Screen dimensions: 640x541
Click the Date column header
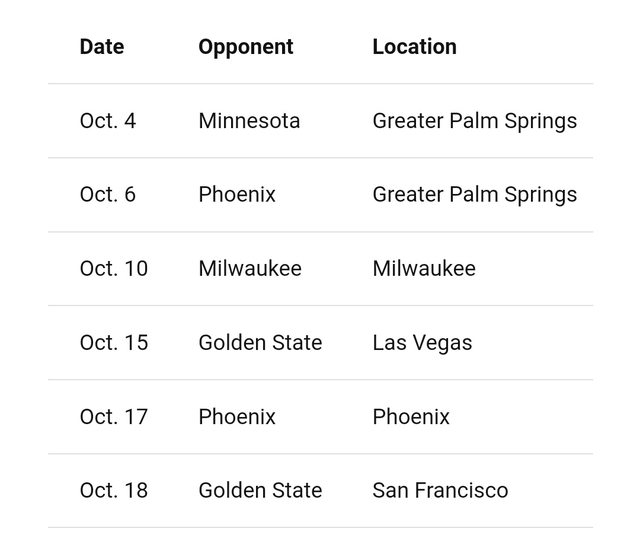tap(101, 47)
